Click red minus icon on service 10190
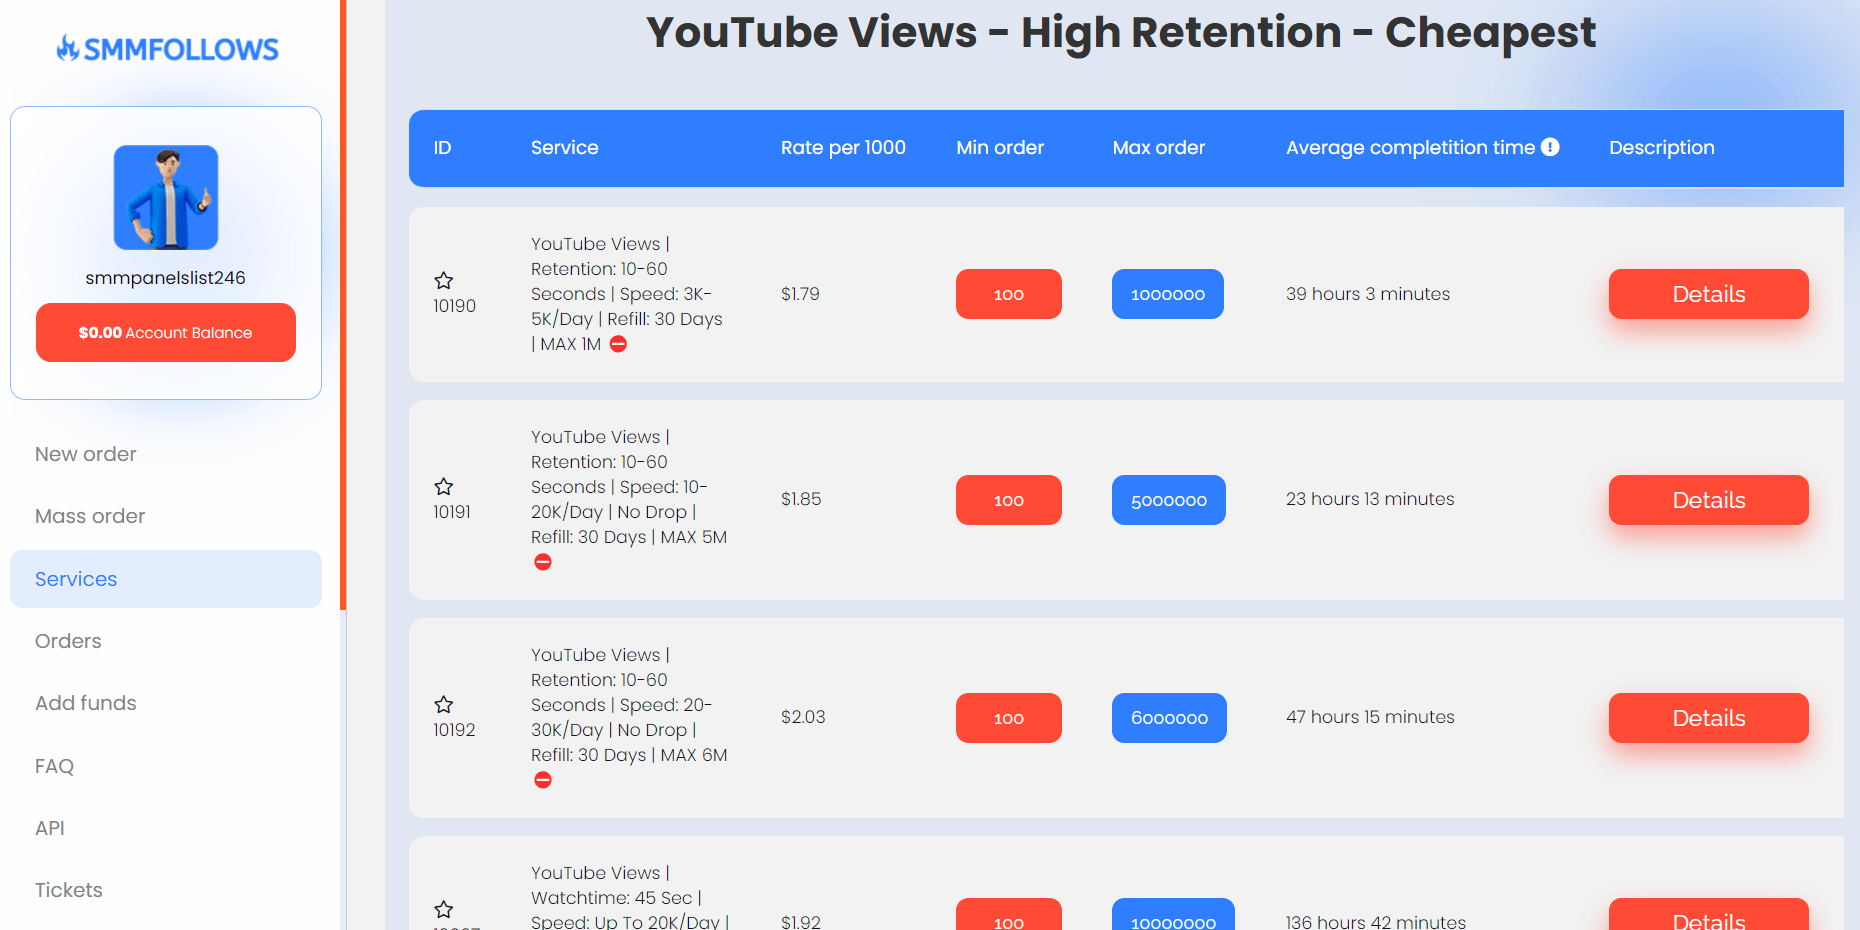 pyautogui.click(x=619, y=344)
